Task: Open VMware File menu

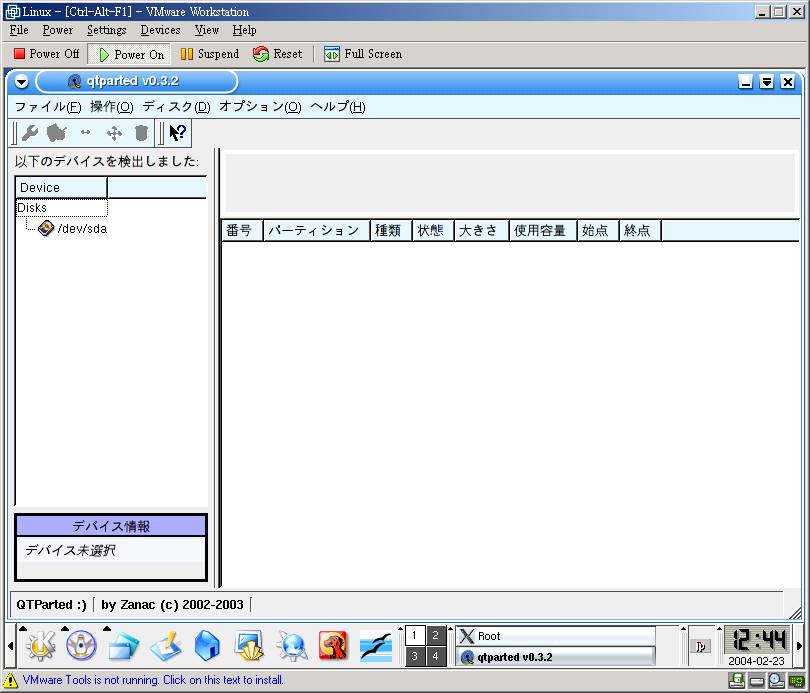Action: coord(19,30)
